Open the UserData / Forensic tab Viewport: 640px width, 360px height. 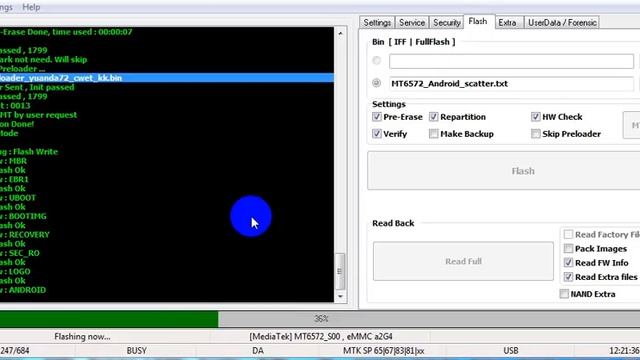pos(562,22)
